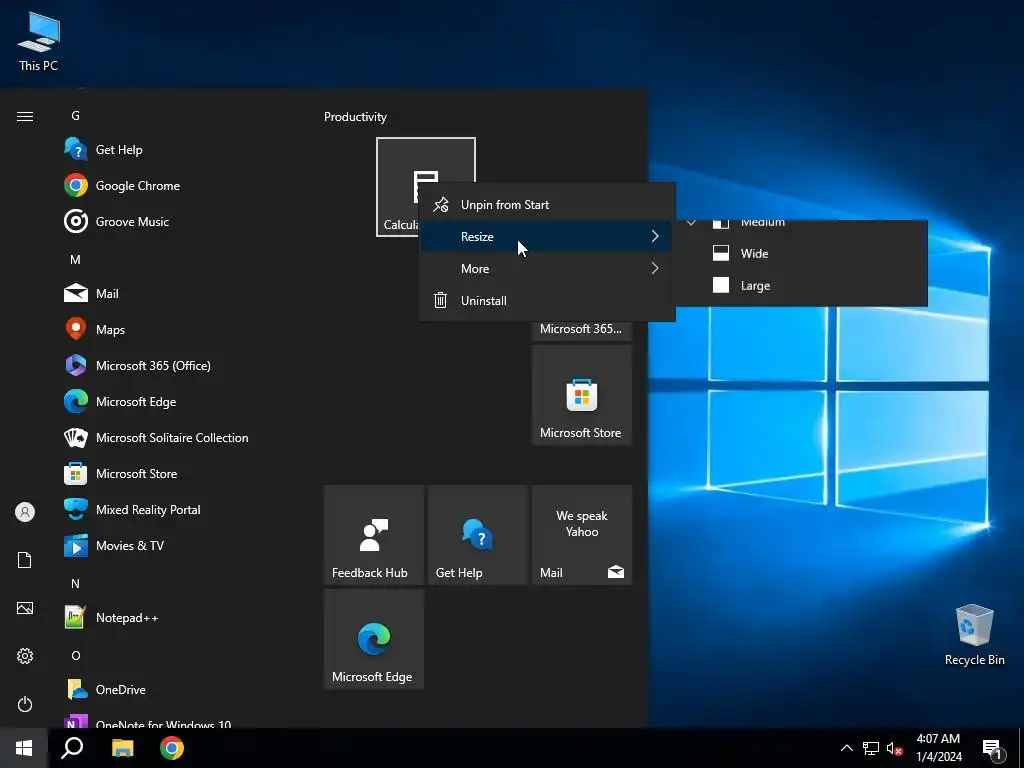1024x768 pixels.
Task: Click the letter N group header
Action: click(76, 583)
